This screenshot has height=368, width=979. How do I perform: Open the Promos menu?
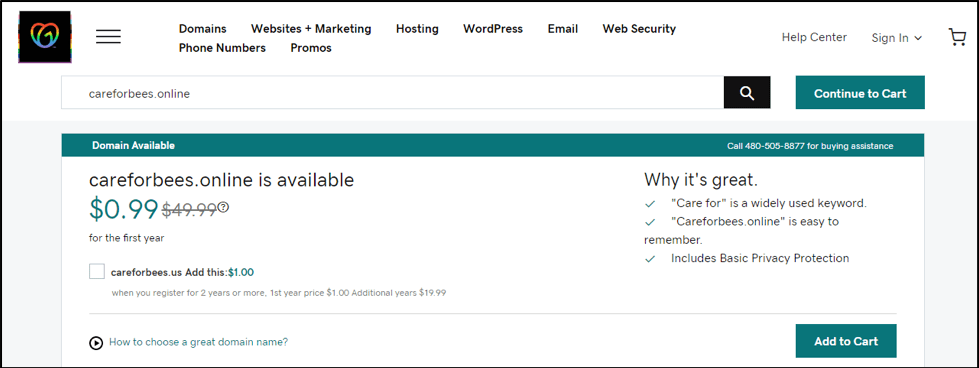(311, 48)
